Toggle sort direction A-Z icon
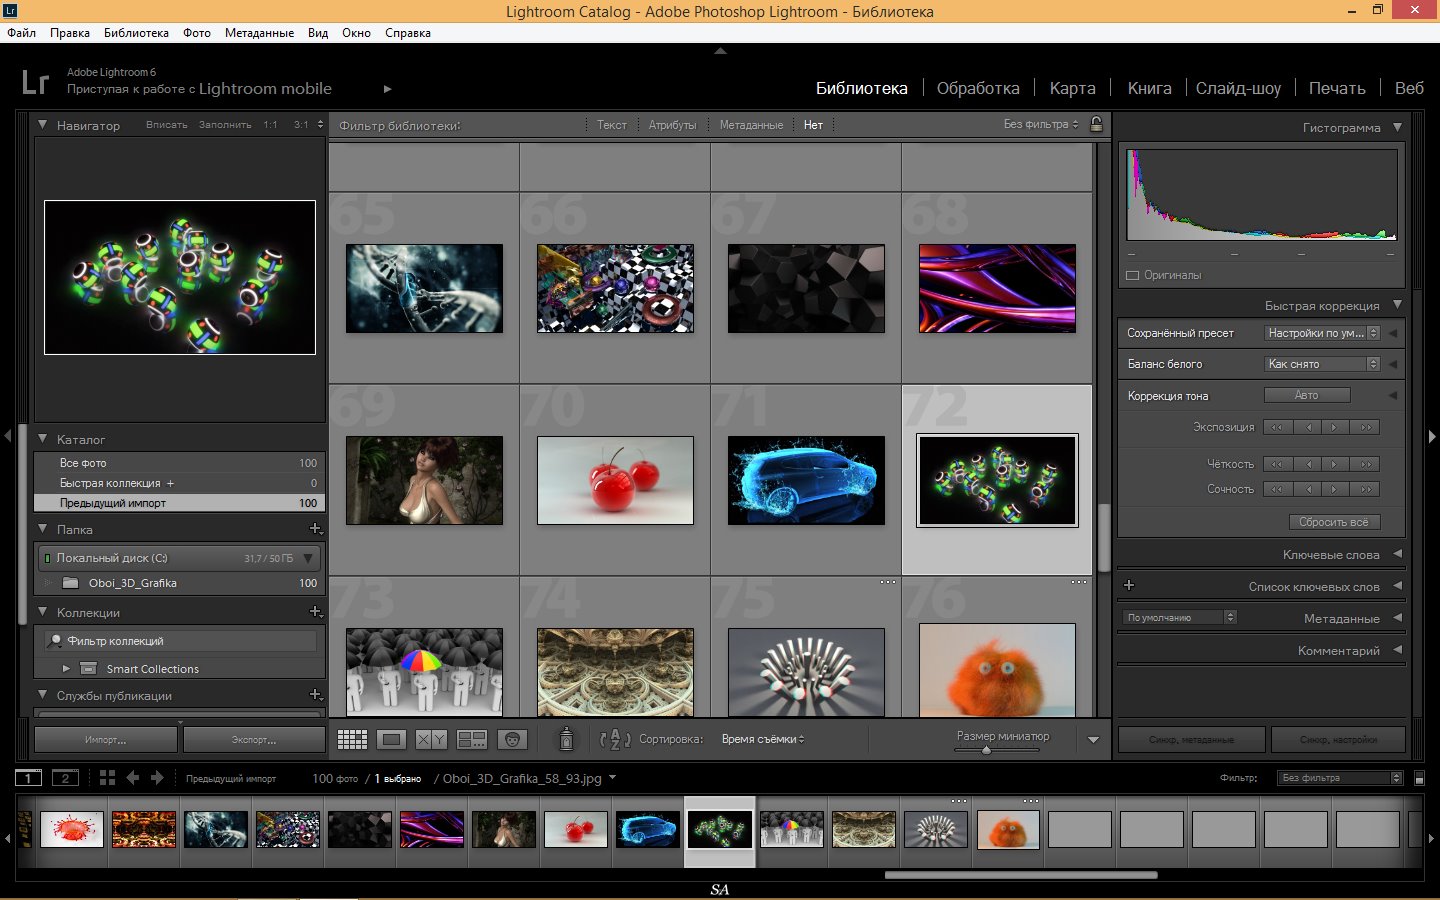Screen dimensions: 1440x900 614,740
